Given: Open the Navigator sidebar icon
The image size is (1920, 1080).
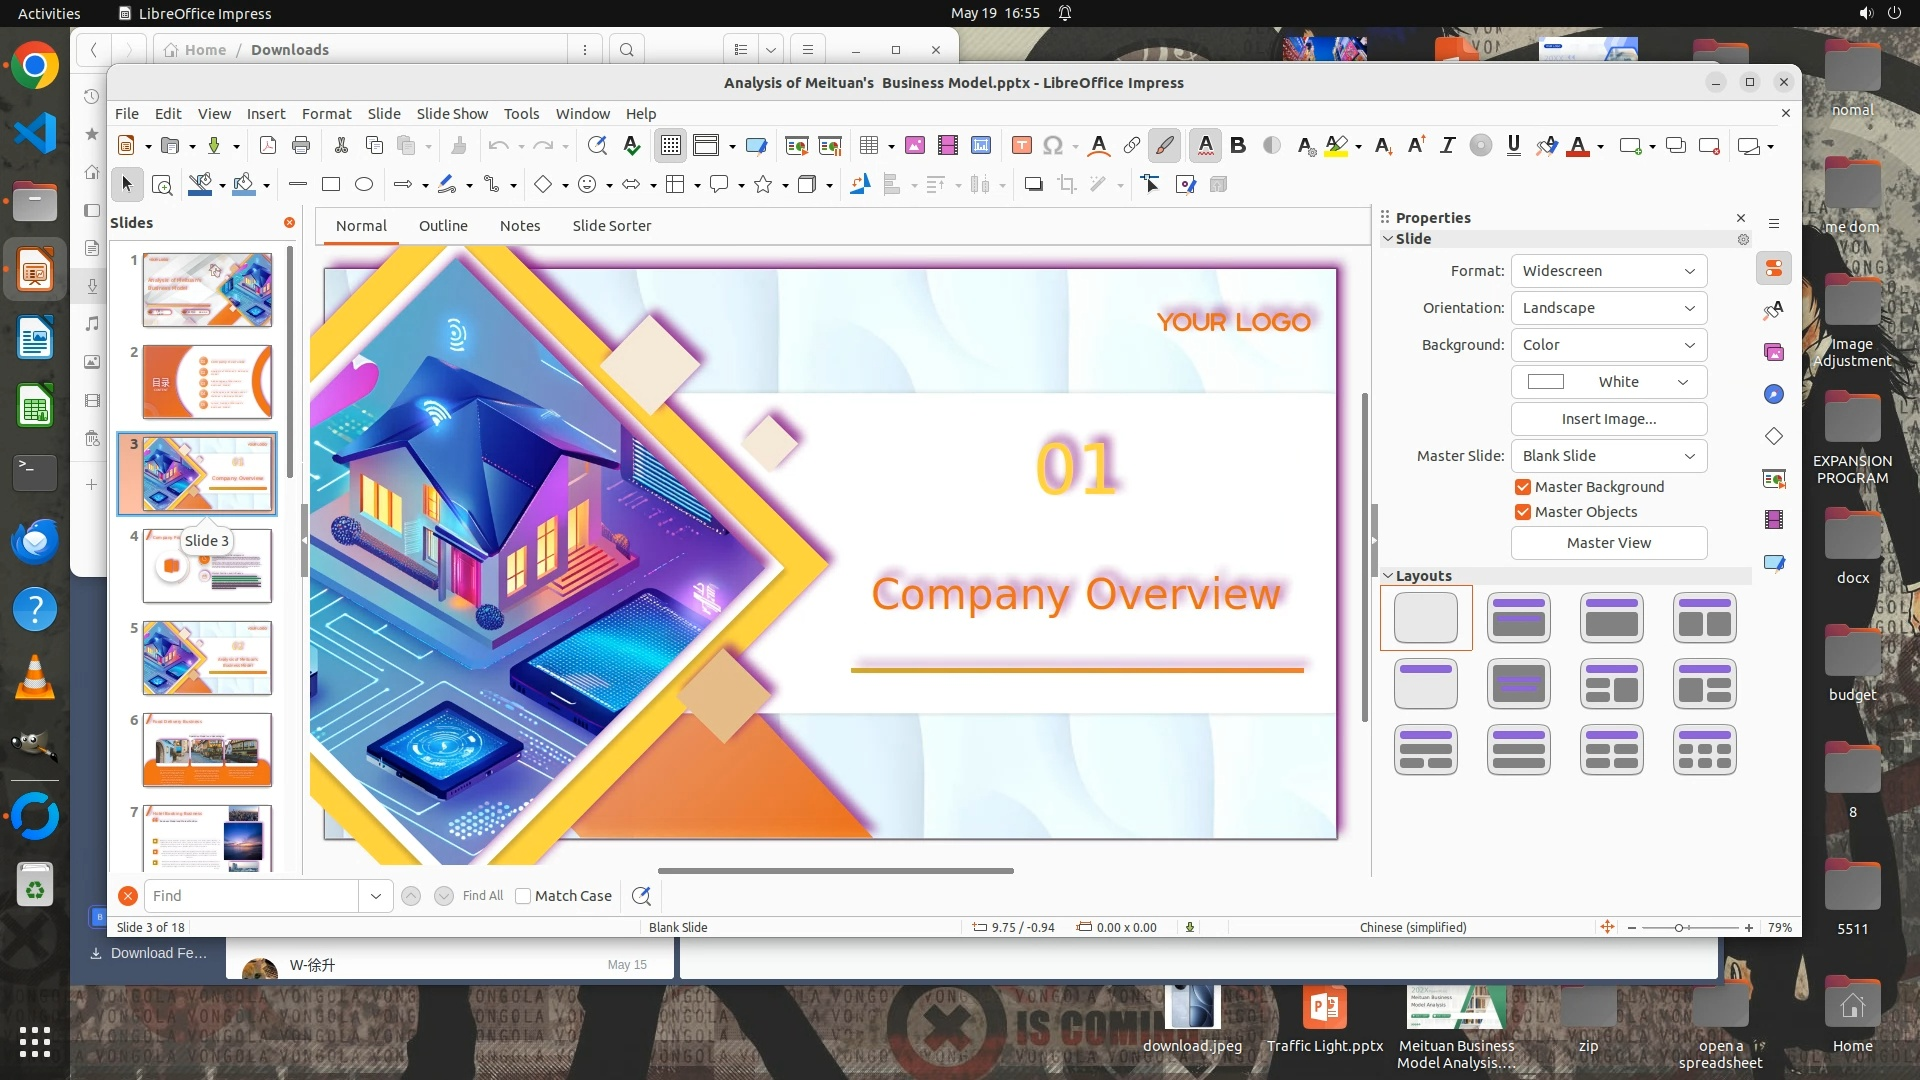Looking at the screenshot, I should pyautogui.click(x=1774, y=394).
